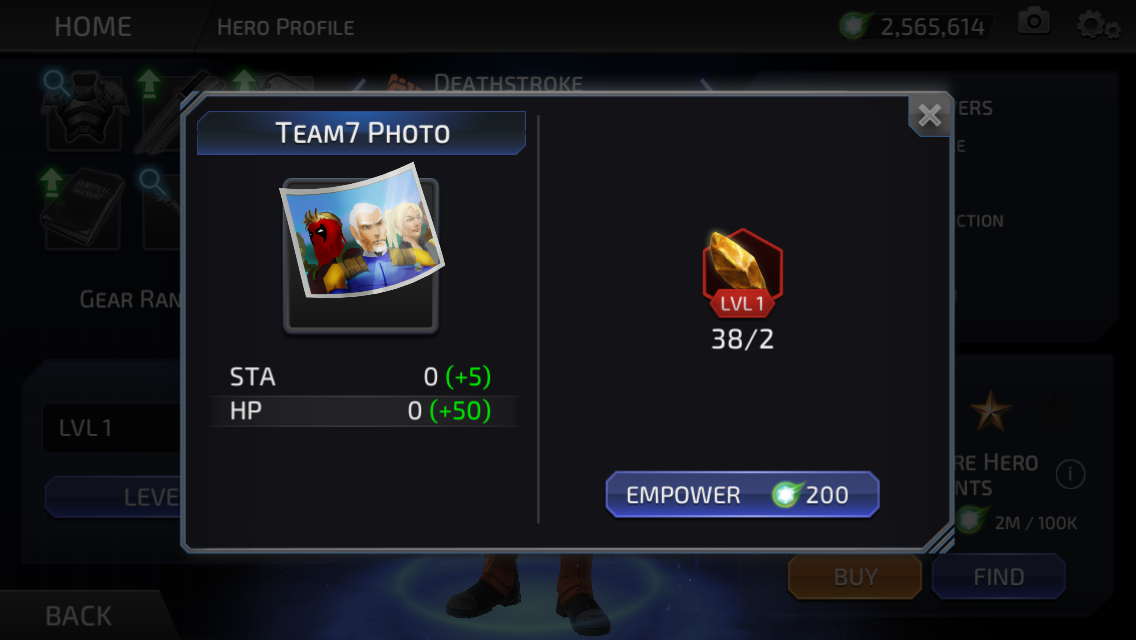1136x640 pixels.
Task: Select the armor chest gear slot
Action: [x=84, y=110]
